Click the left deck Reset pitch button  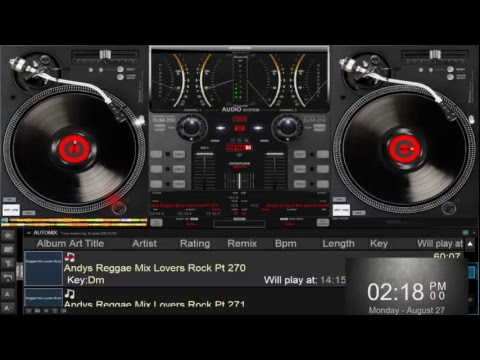coord(120,69)
